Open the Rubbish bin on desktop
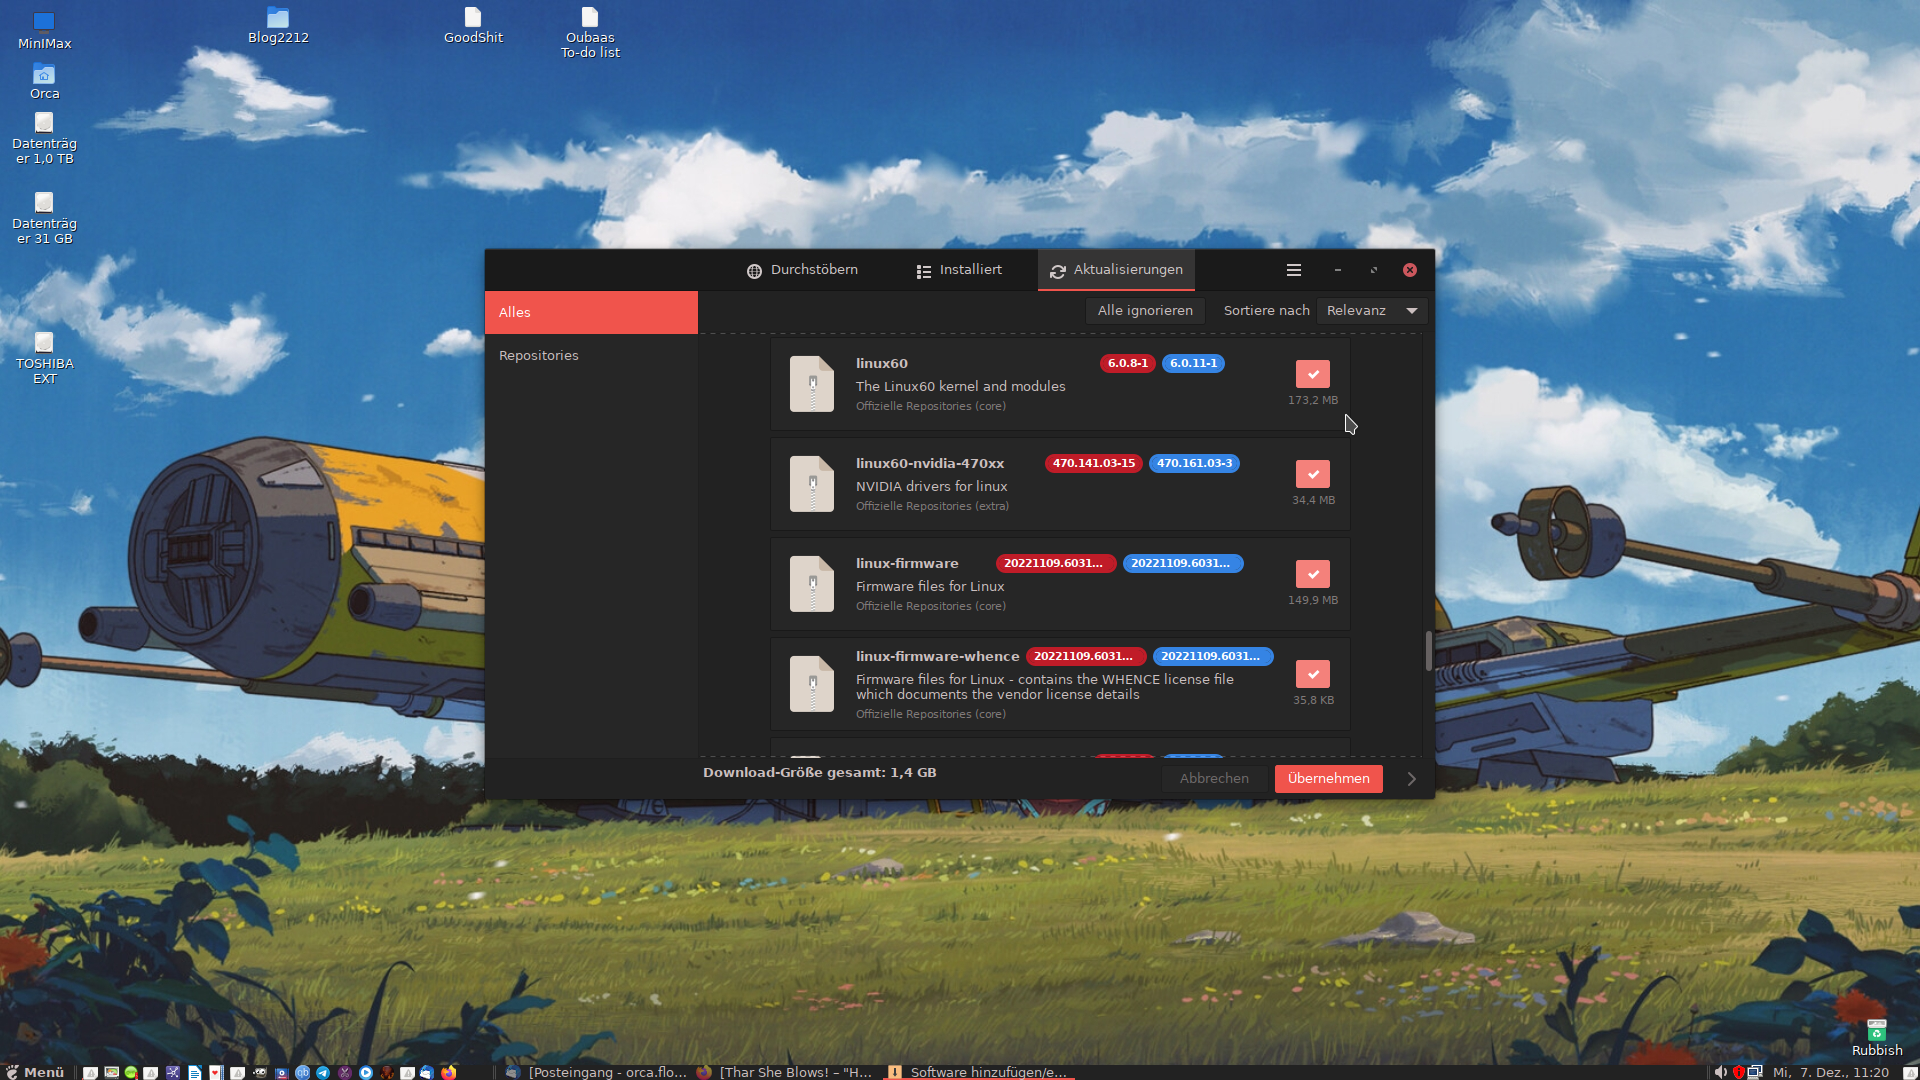The image size is (1920, 1080). point(1877,1038)
